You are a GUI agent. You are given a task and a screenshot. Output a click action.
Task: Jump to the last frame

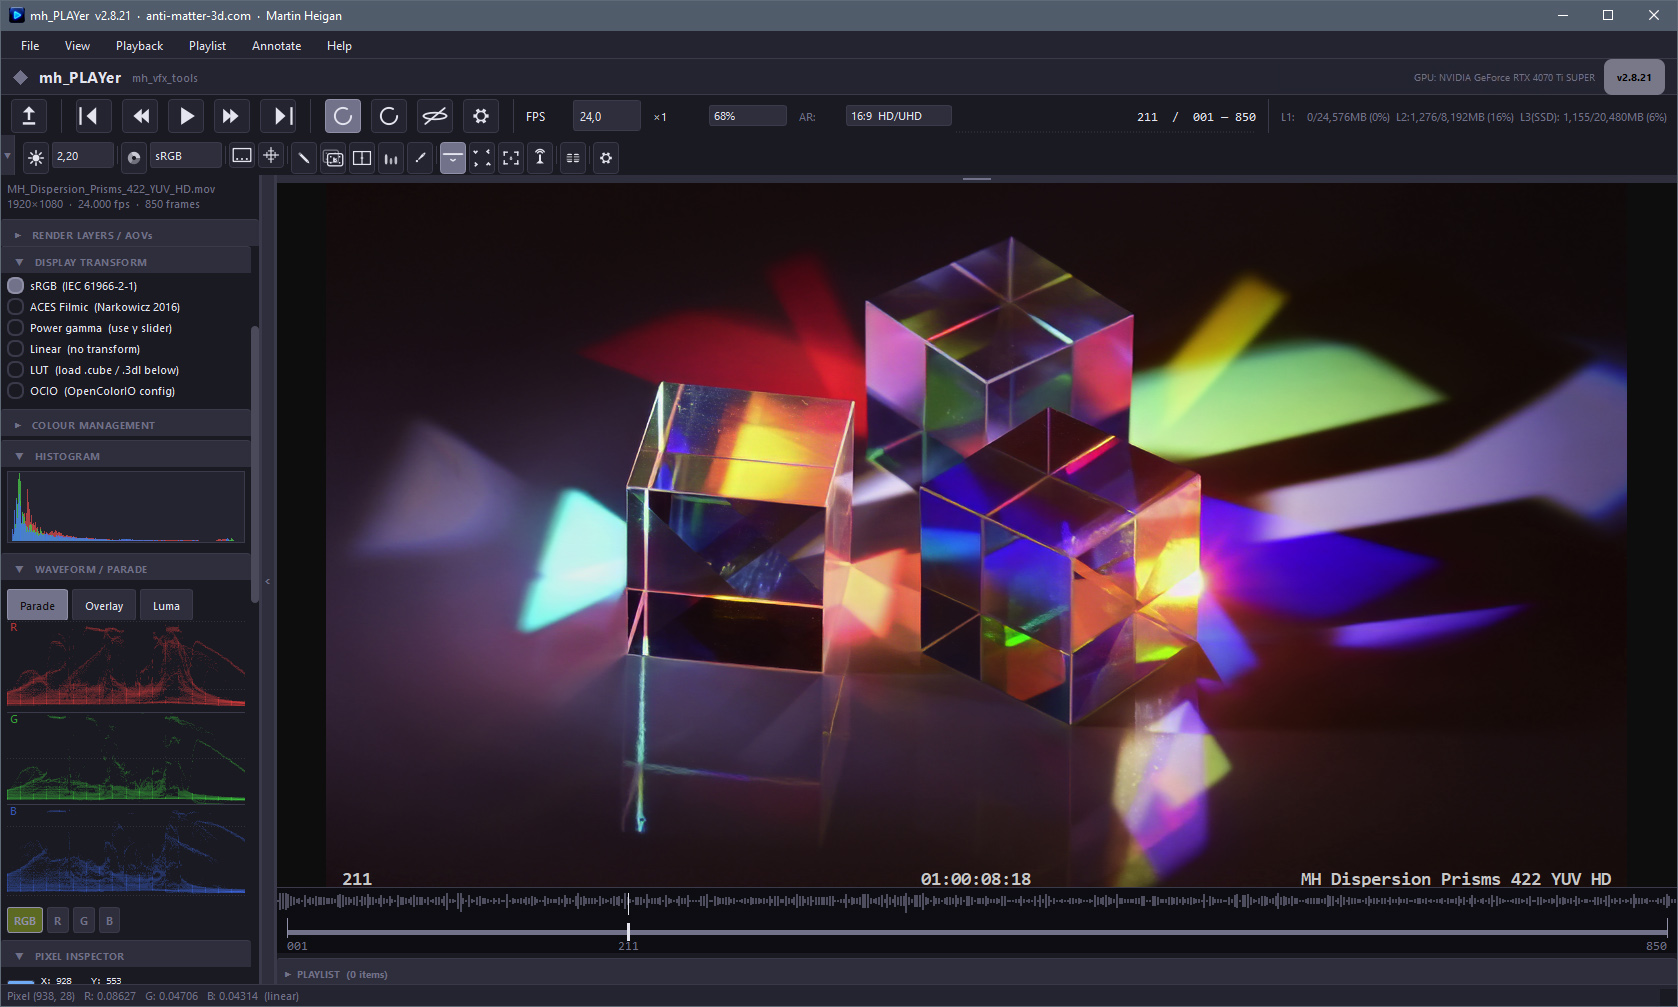pyautogui.click(x=280, y=115)
